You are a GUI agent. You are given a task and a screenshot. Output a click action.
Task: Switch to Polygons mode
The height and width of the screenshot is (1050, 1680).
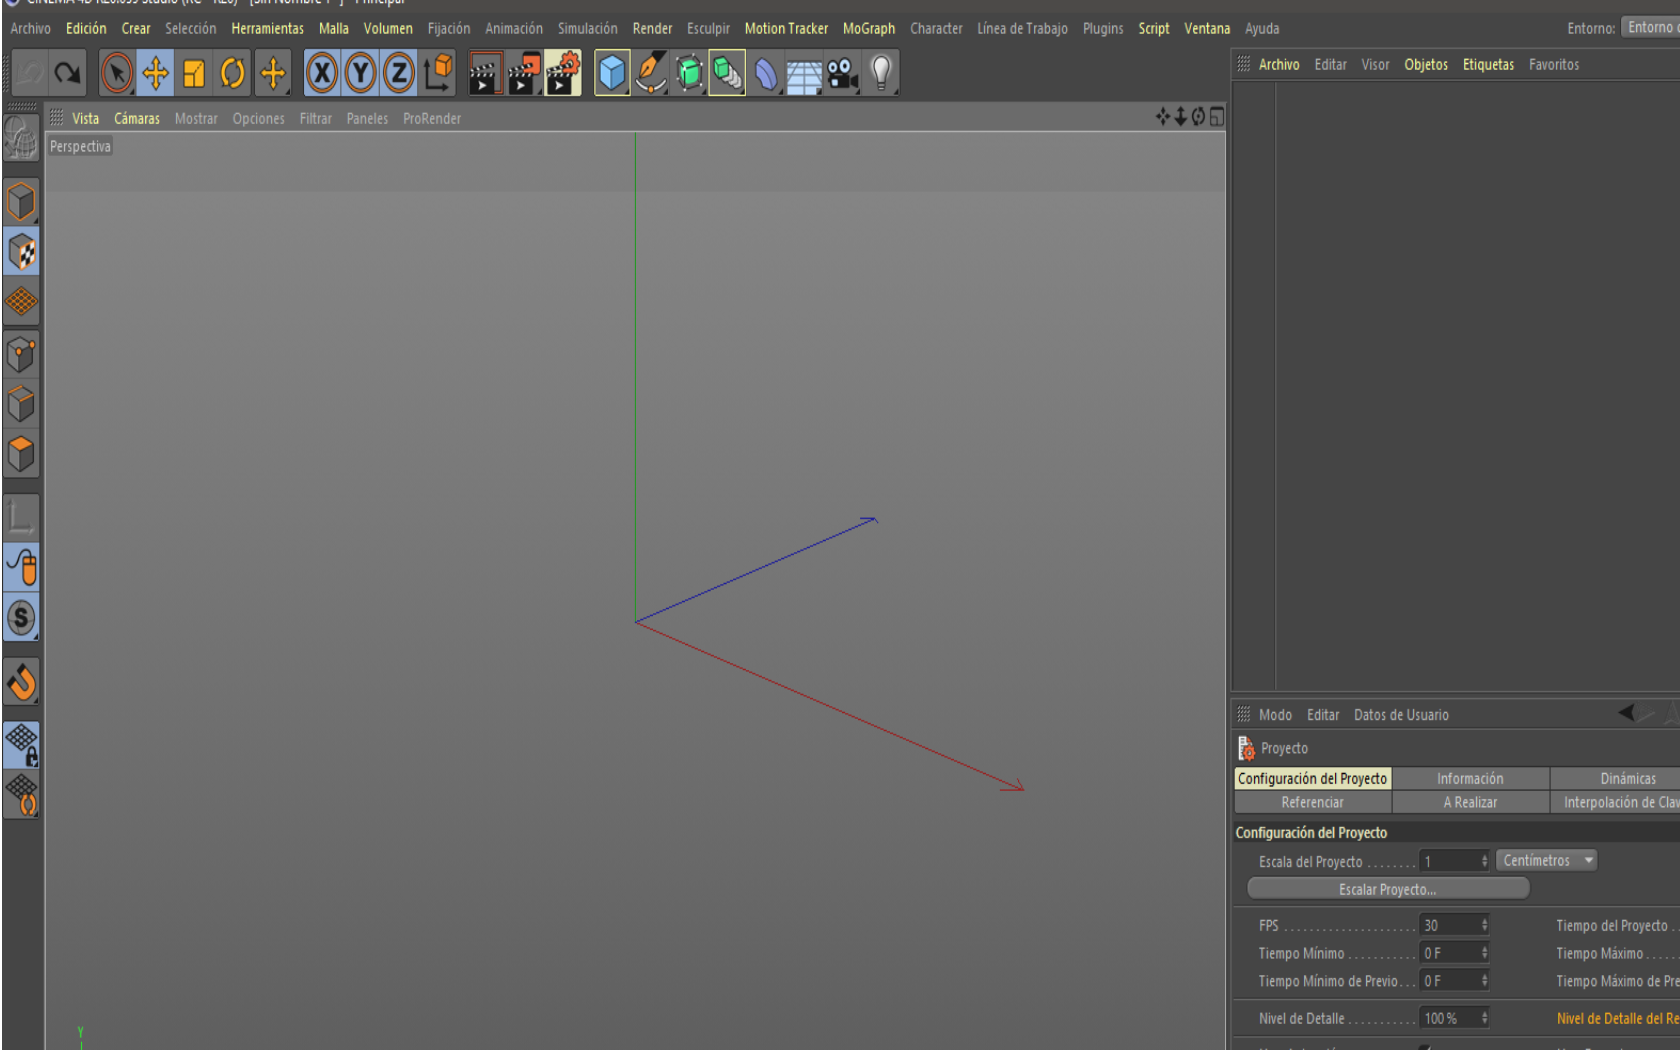21,455
